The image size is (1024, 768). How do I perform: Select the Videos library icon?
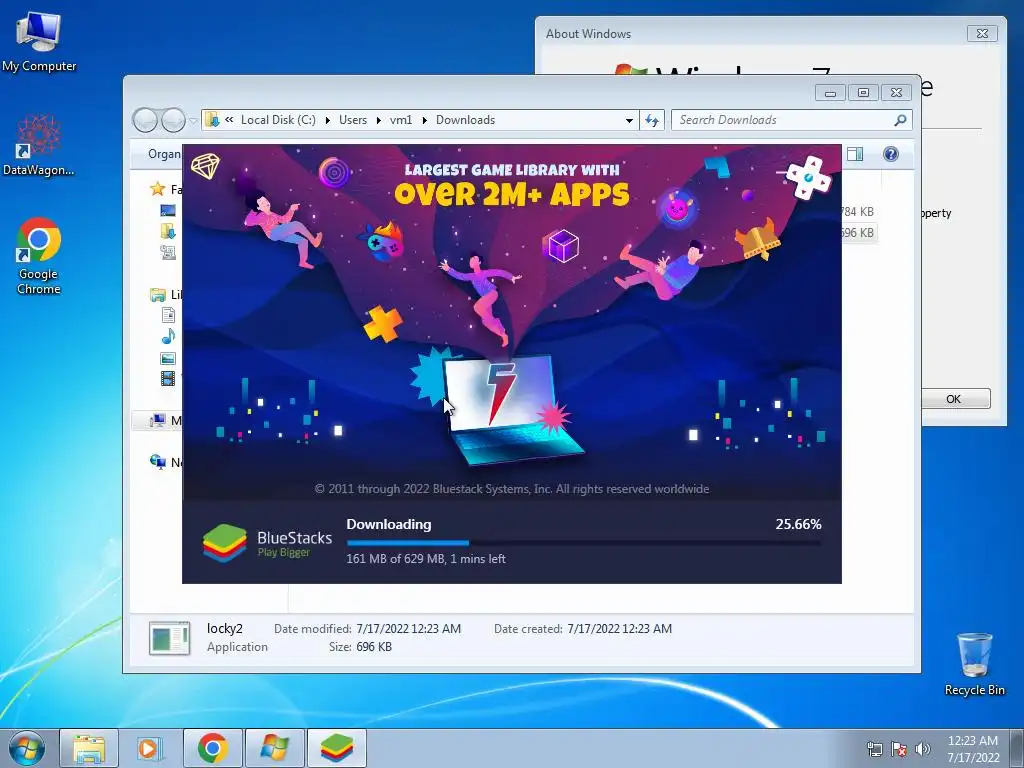point(168,378)
